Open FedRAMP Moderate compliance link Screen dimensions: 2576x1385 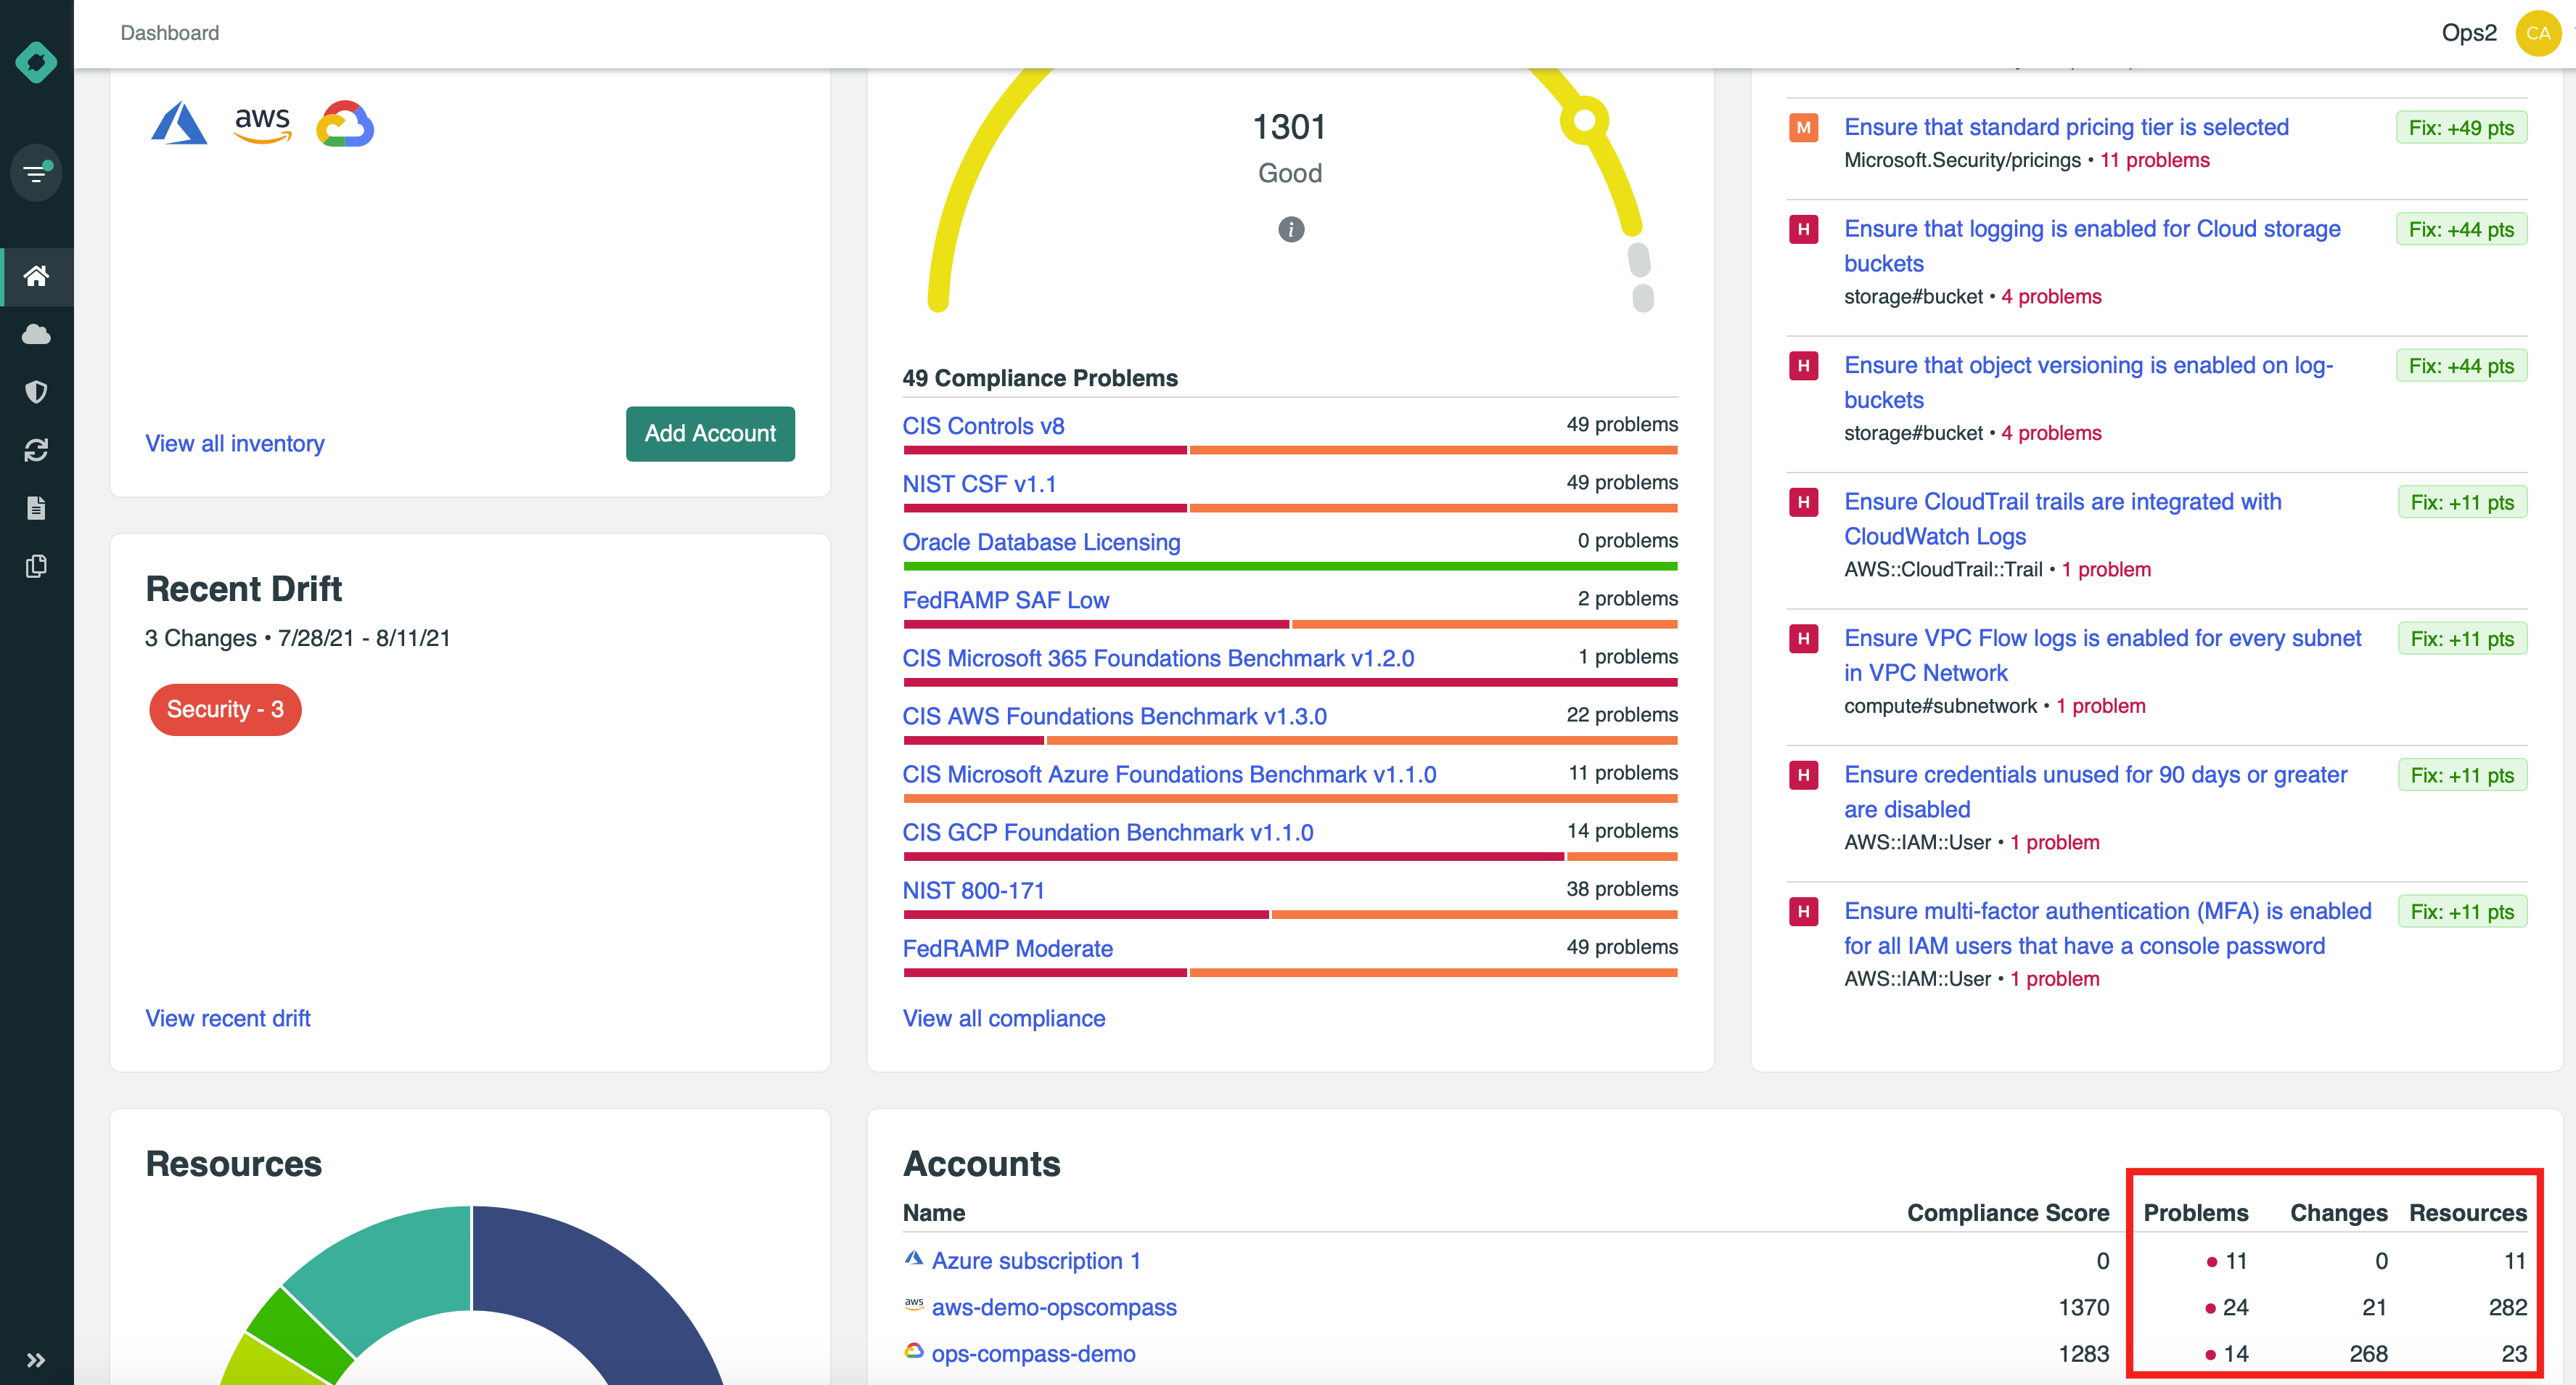[1007, 948]
